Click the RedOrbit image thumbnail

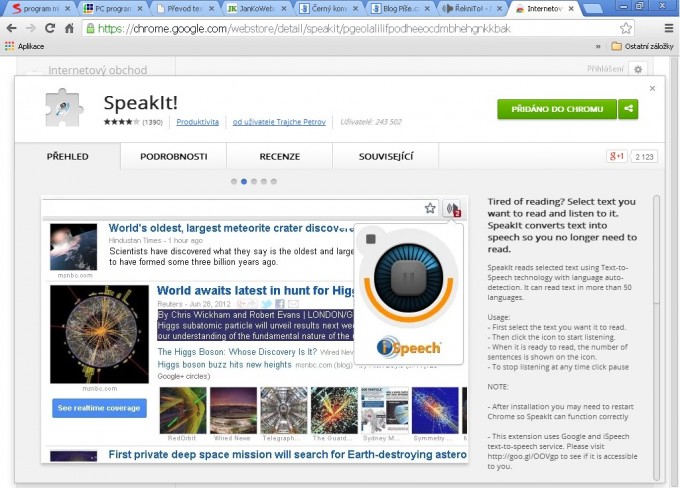[x=183, y=410]
